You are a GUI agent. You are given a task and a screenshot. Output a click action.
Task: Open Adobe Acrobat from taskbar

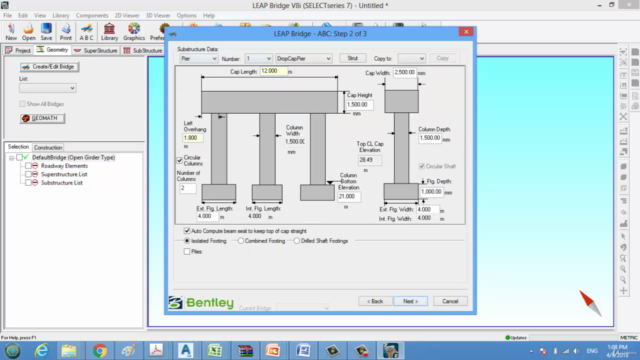(x=156, y=351)
